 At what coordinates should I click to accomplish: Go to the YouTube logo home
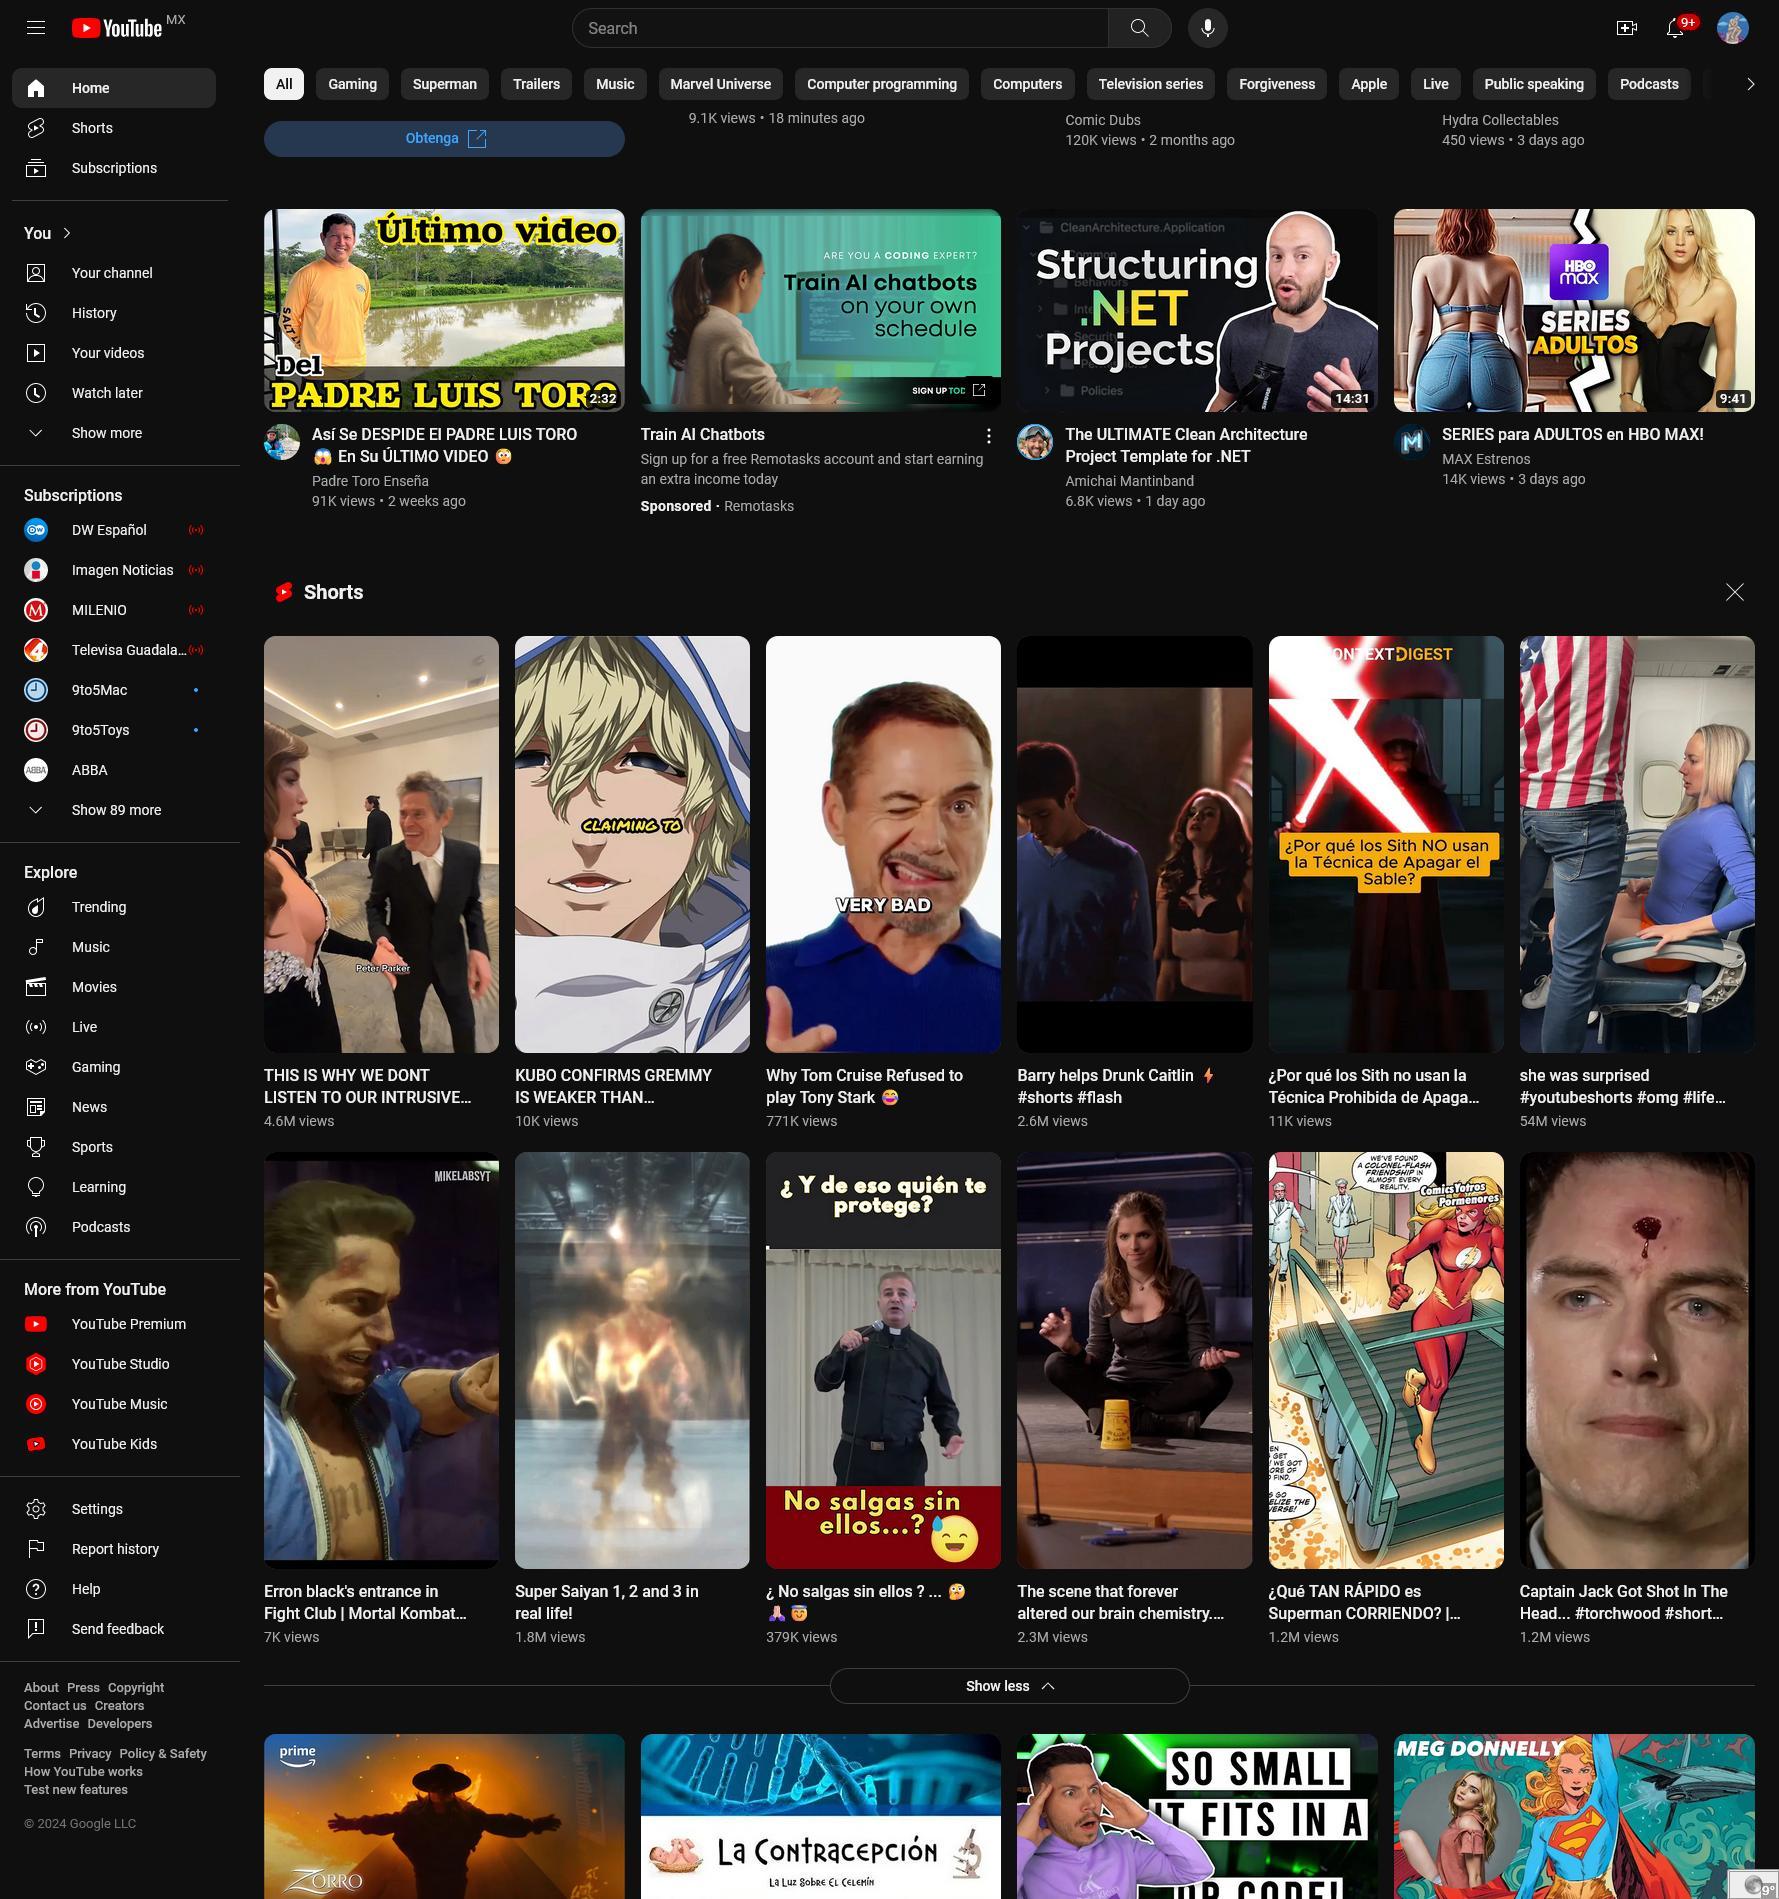pyautogui.click(x=118, y=28)
